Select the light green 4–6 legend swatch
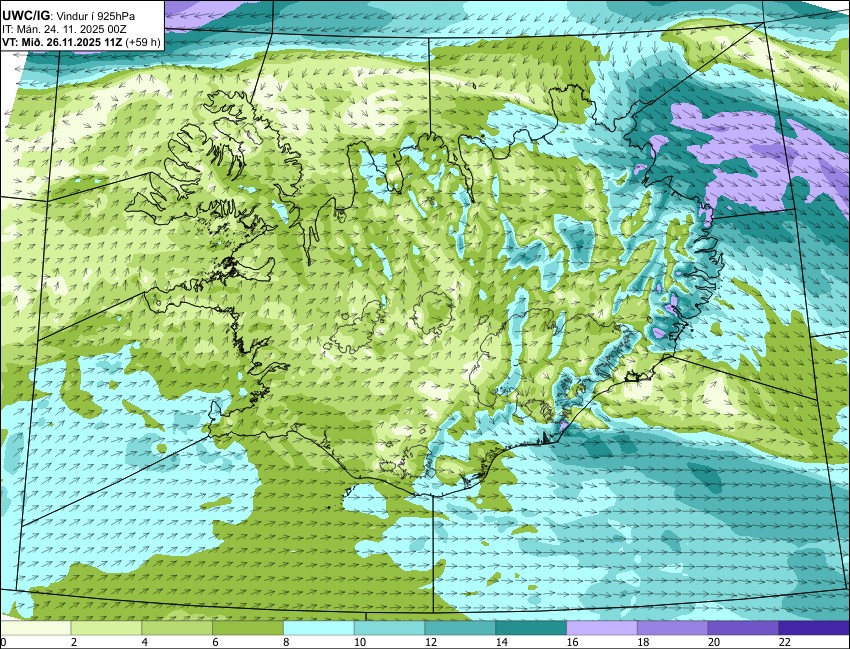This screenshot has width=850, height=649. (177, 628)
